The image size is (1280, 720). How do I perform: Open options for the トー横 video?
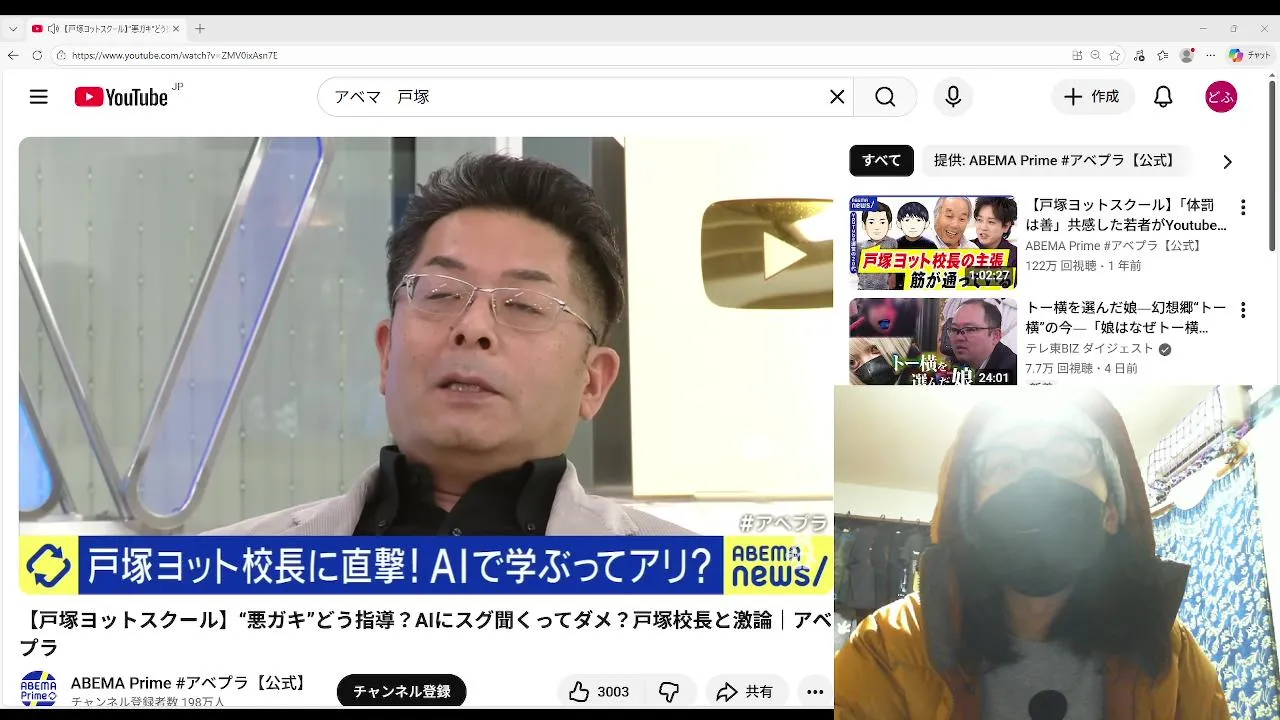point(1243,310)
